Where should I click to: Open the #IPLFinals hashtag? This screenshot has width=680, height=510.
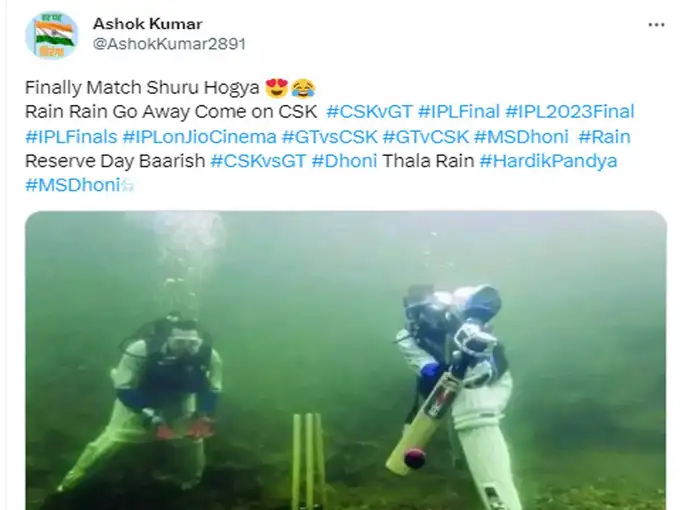point(71,137)
